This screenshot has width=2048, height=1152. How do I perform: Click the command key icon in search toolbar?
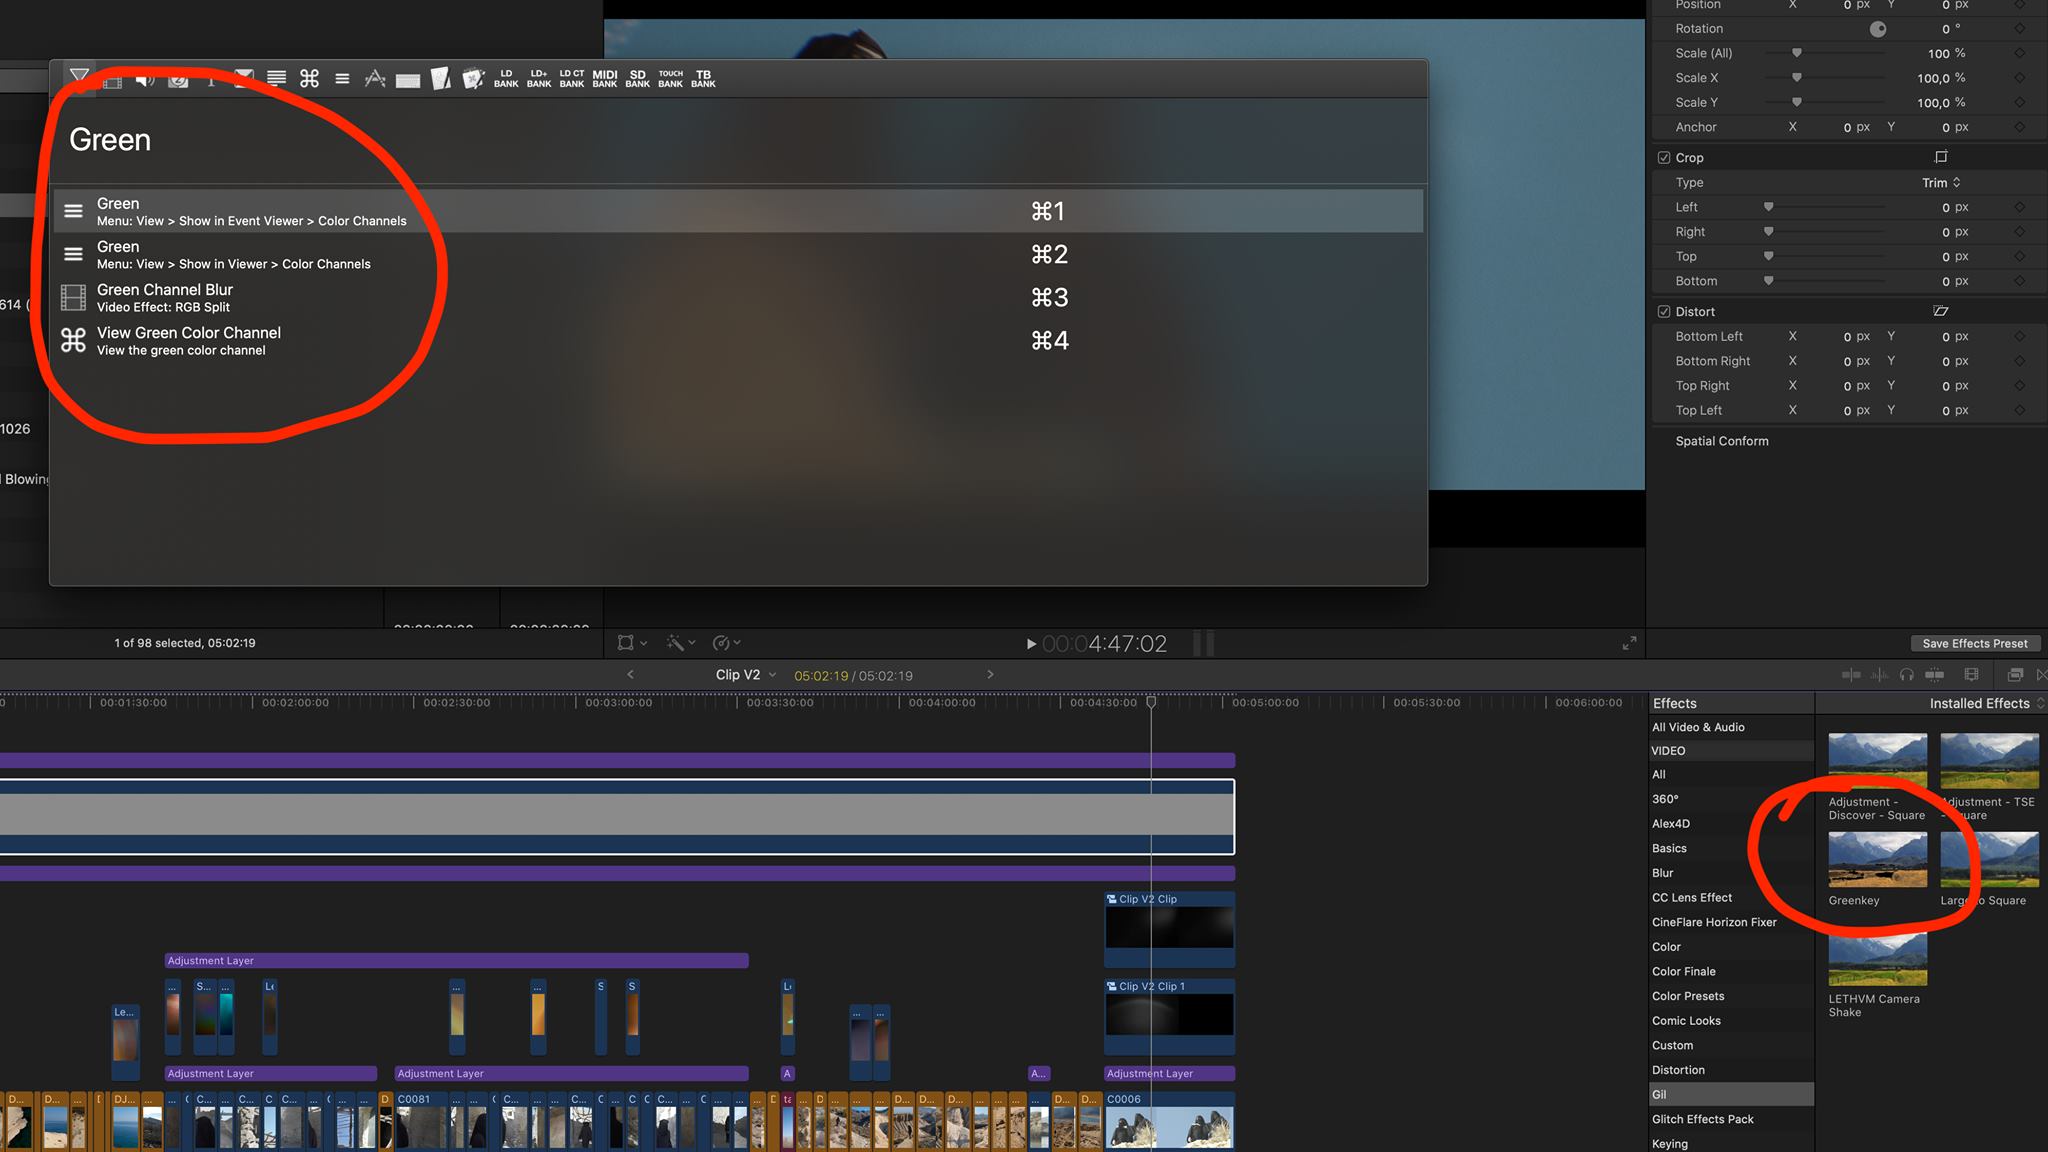pyautogui.click(x=309, y=78)
